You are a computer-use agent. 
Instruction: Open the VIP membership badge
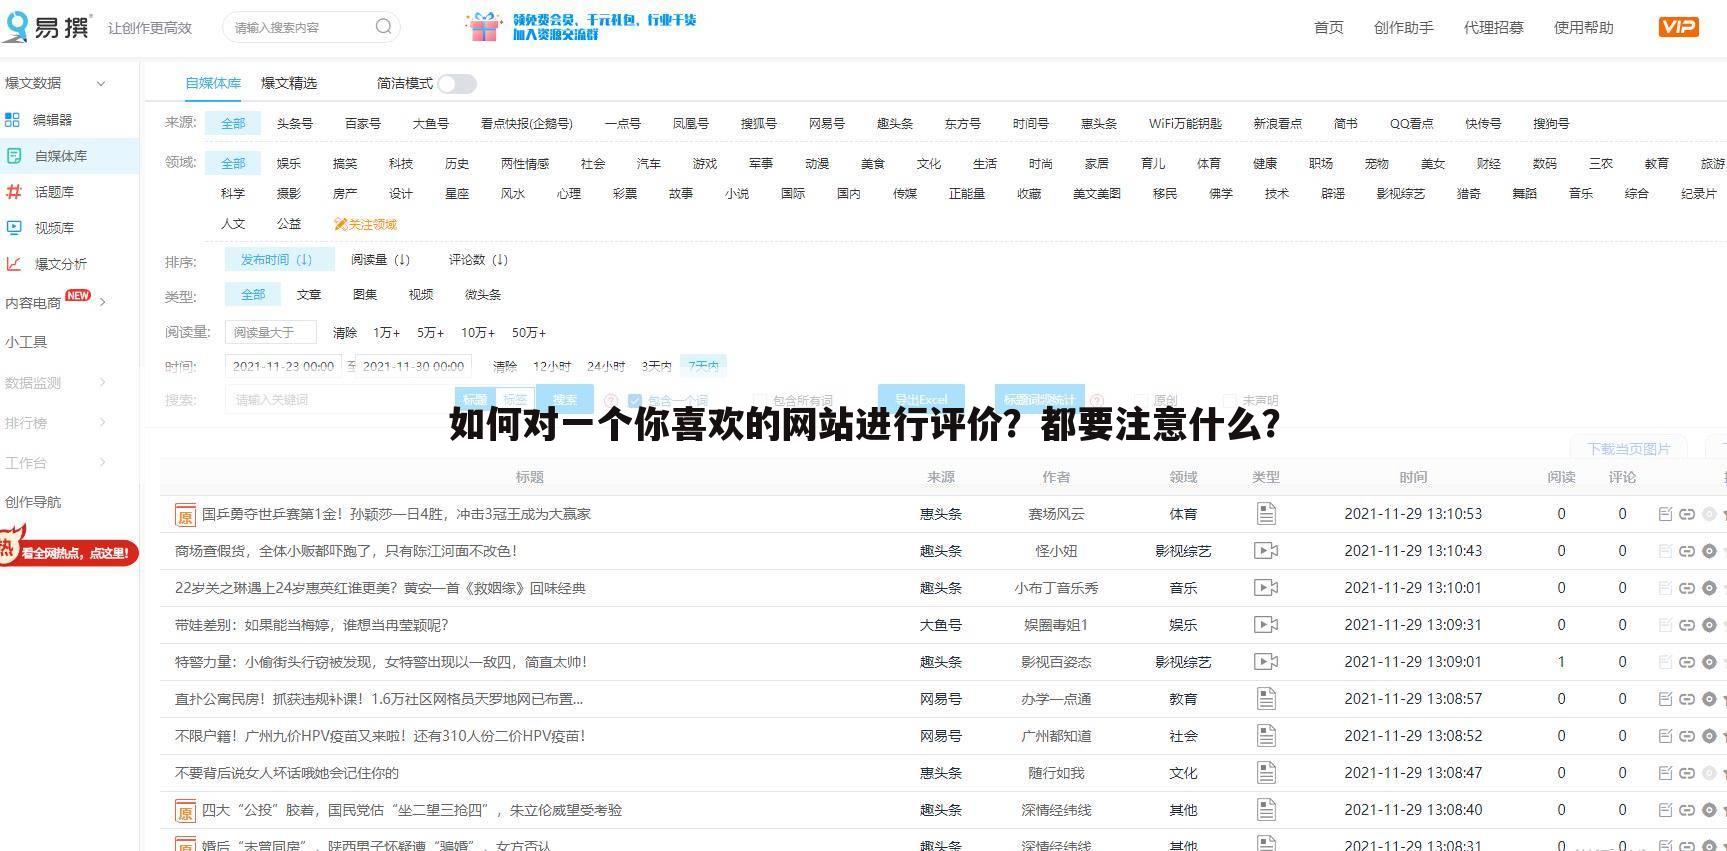(x=1678, y=27)
